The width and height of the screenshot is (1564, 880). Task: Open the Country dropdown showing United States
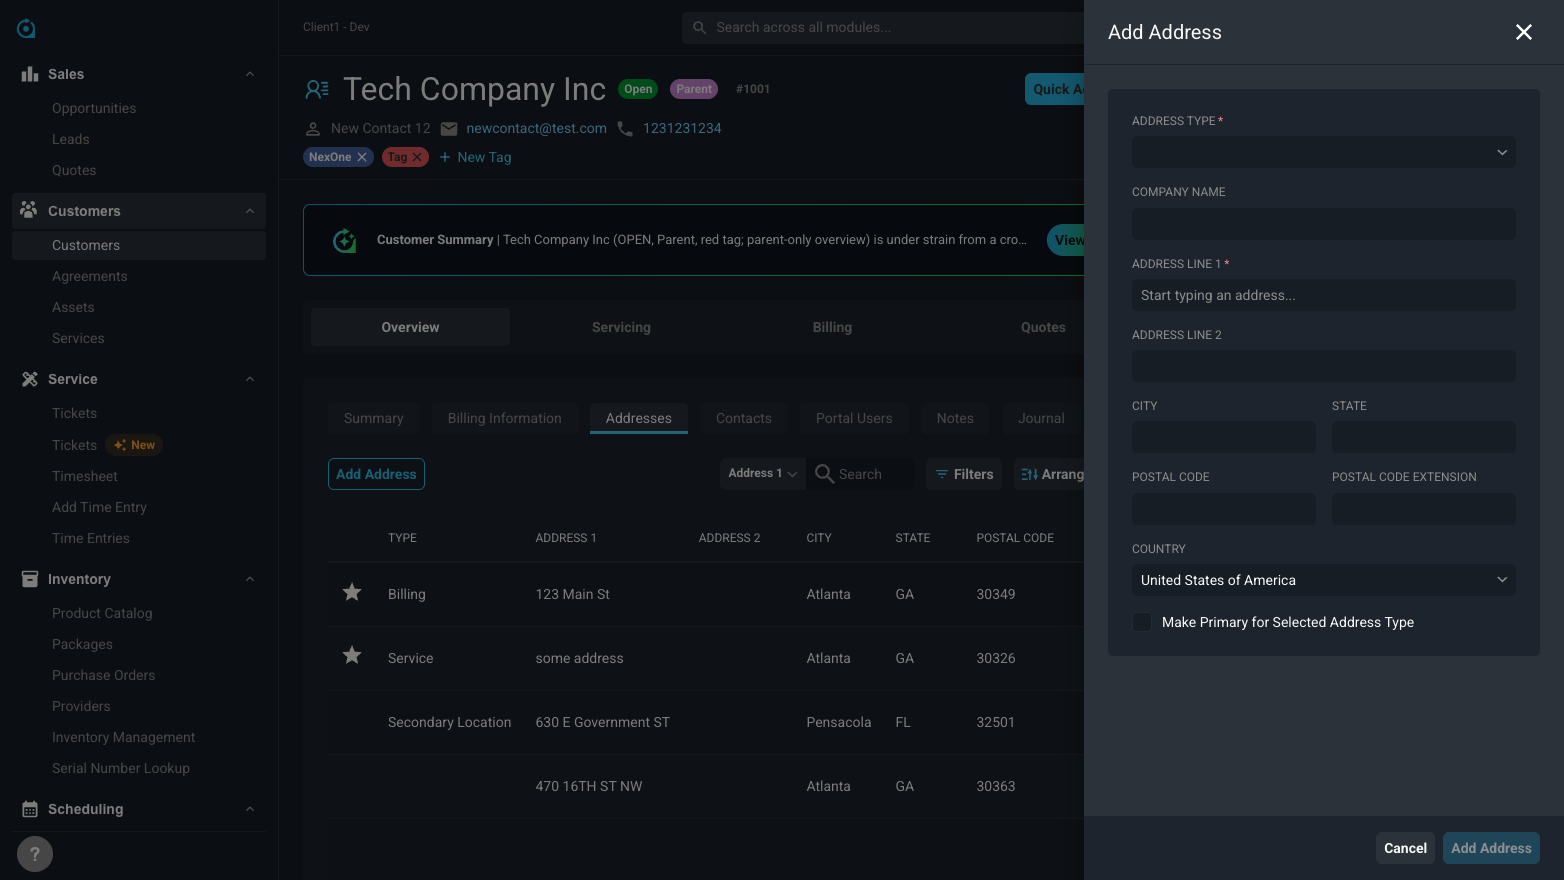click(1323, 580)
